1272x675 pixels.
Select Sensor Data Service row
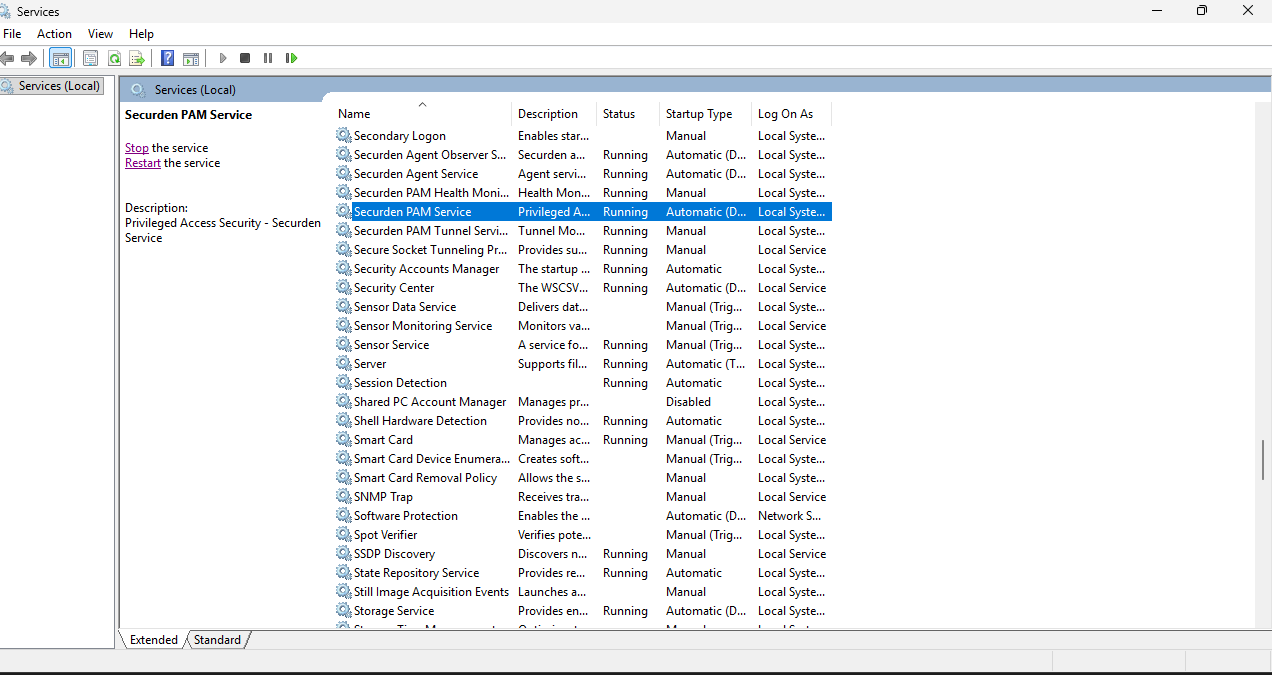click(583, 306)
